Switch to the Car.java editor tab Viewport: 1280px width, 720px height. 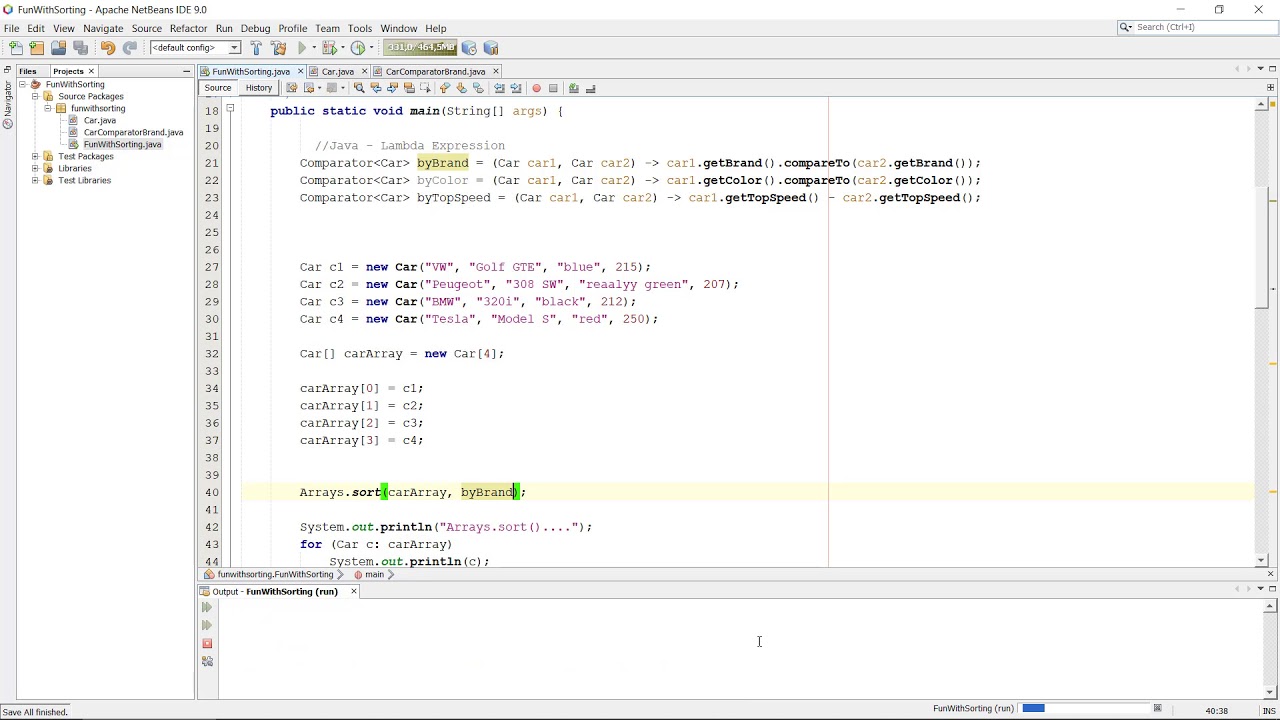337,71
